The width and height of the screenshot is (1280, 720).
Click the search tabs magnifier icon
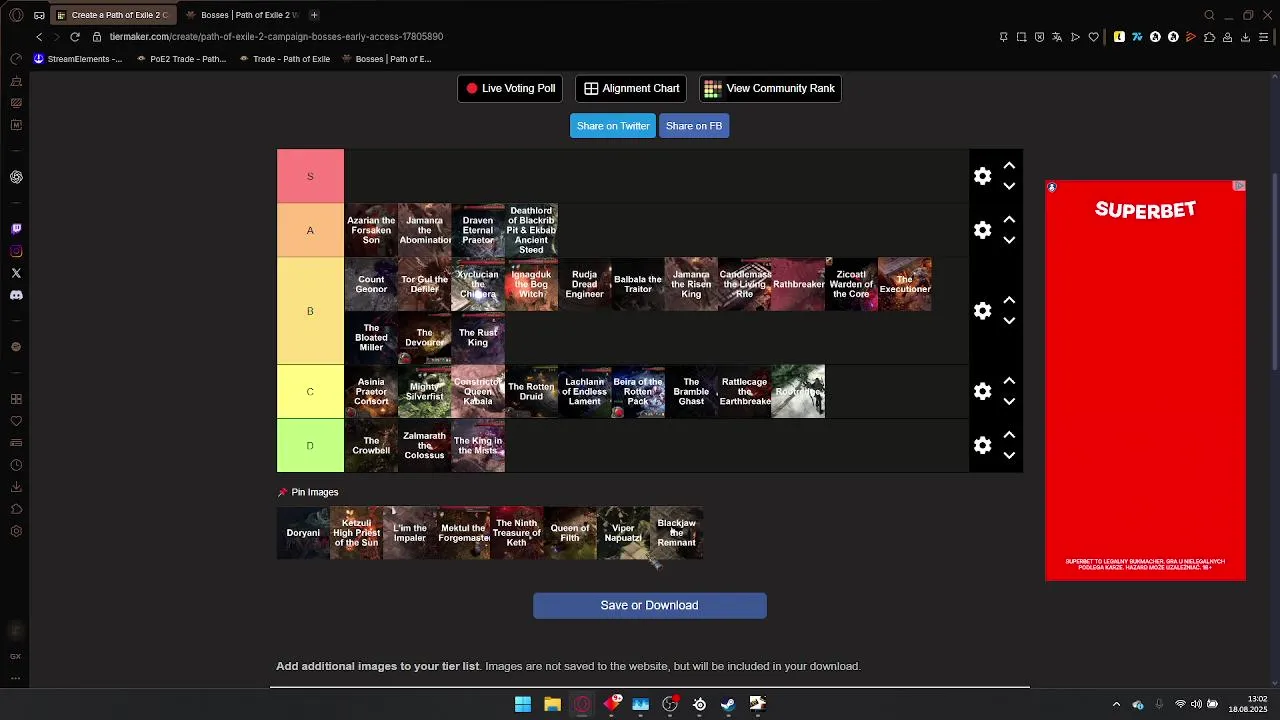point(1209,15)
